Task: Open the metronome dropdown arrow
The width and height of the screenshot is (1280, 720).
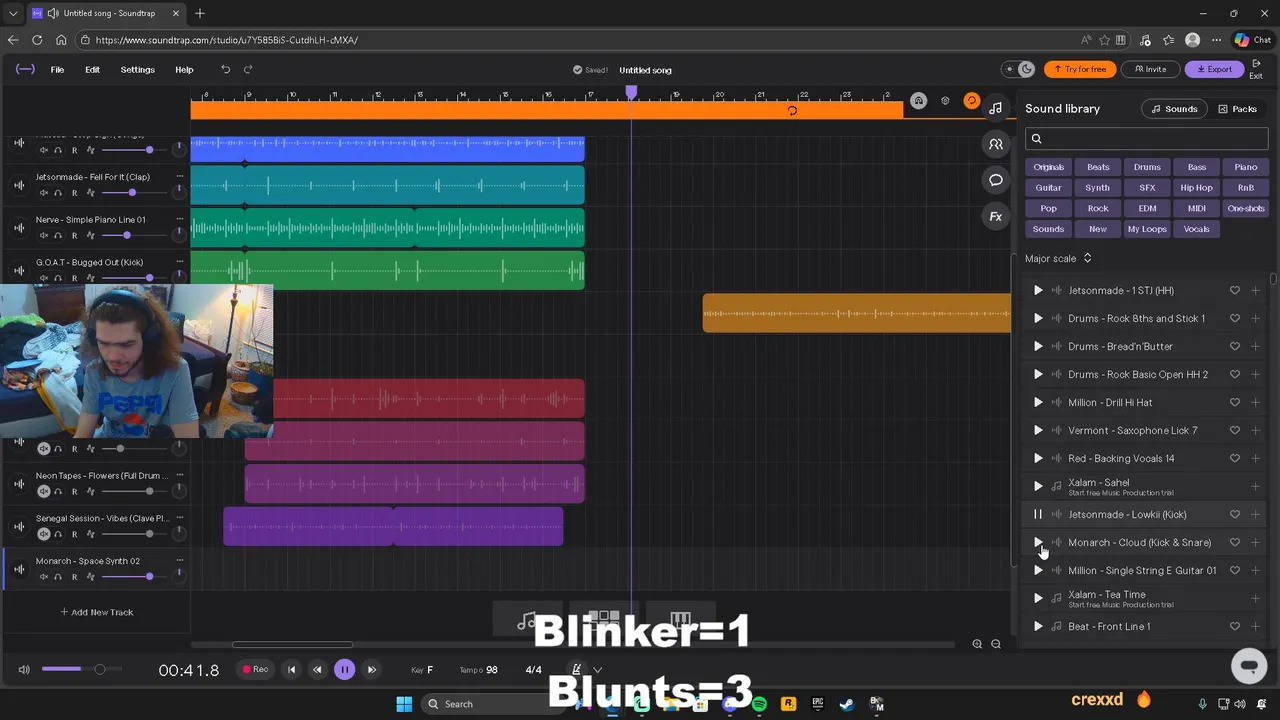Action: (597, 670)
